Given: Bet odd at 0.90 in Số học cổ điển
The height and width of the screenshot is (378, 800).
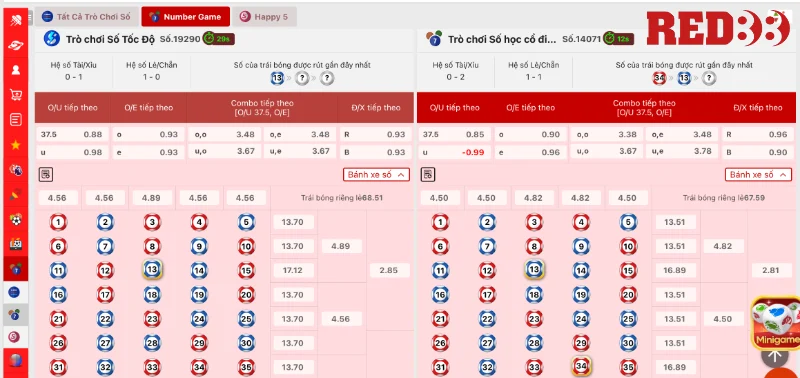Looking at the screenshot, I should click(530, 135).
